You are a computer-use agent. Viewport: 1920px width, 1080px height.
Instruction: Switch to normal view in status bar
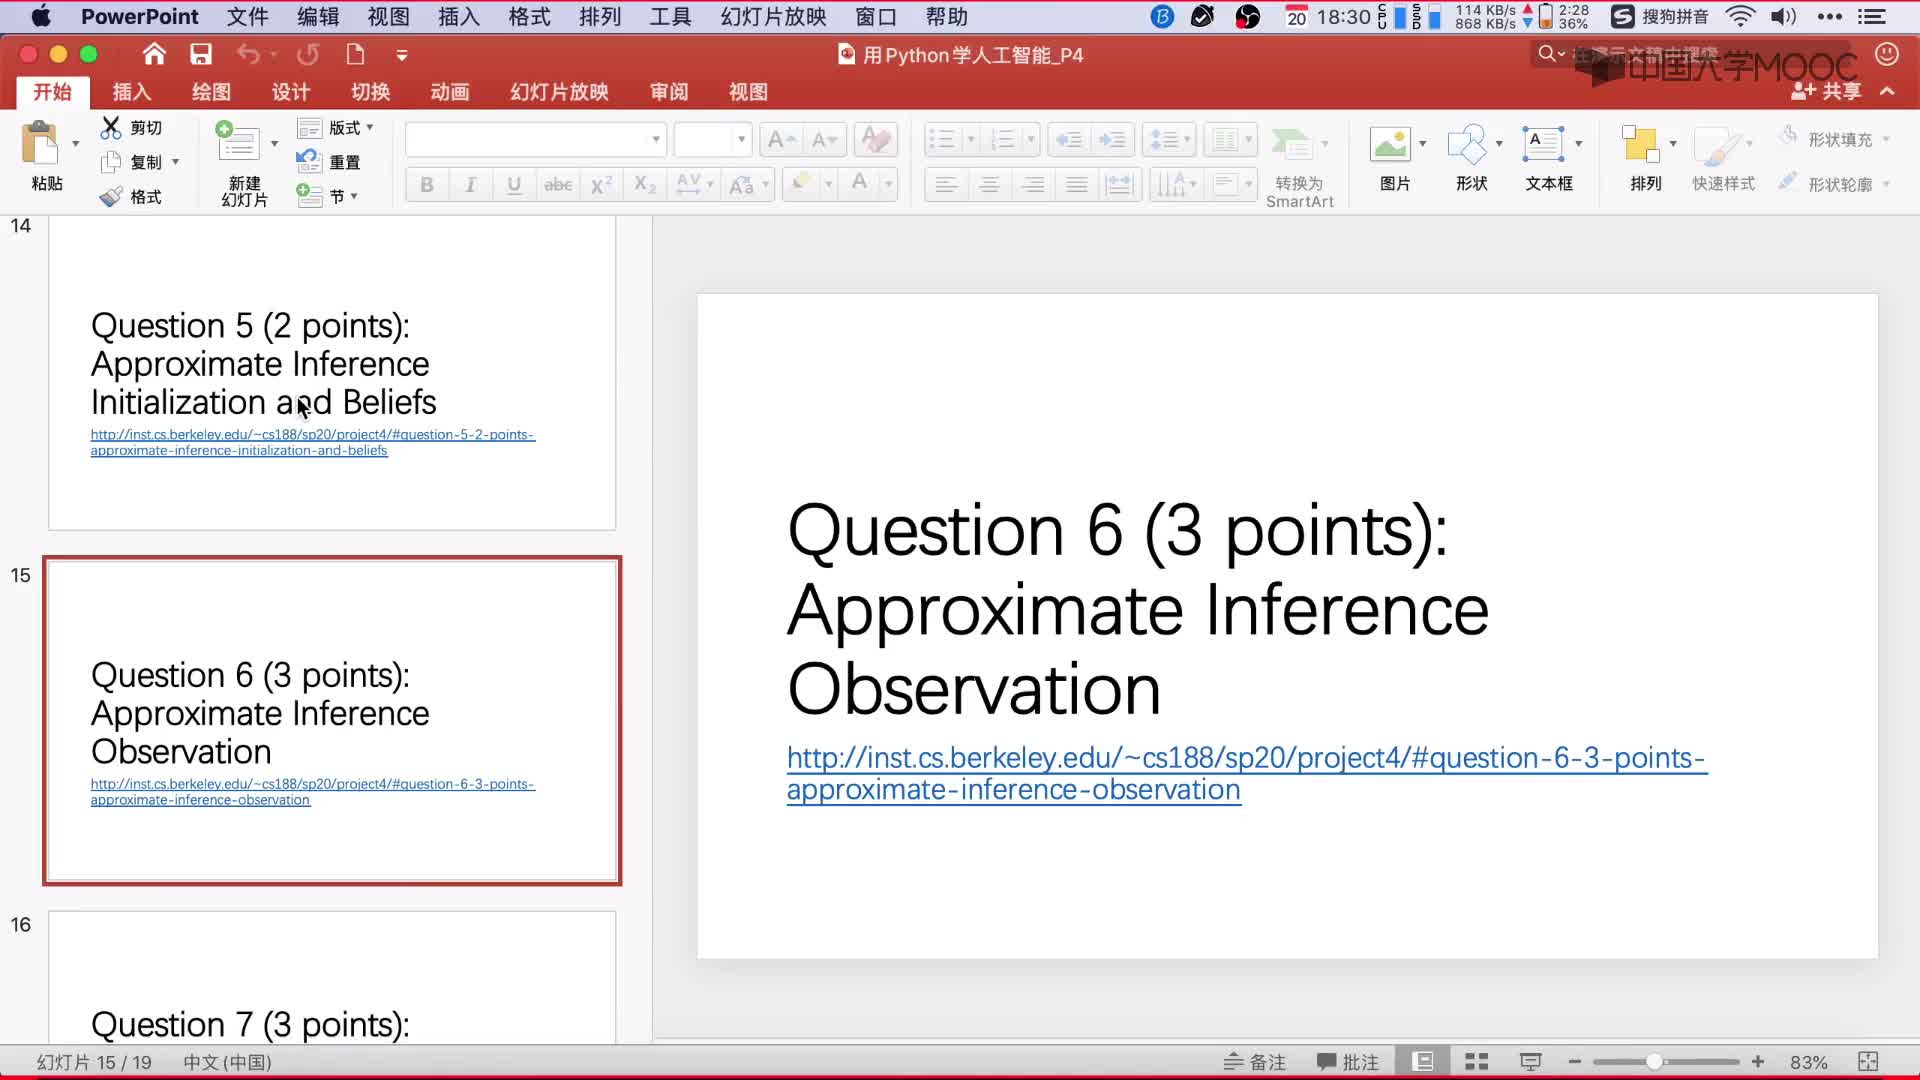(x=1422, y=1062)
